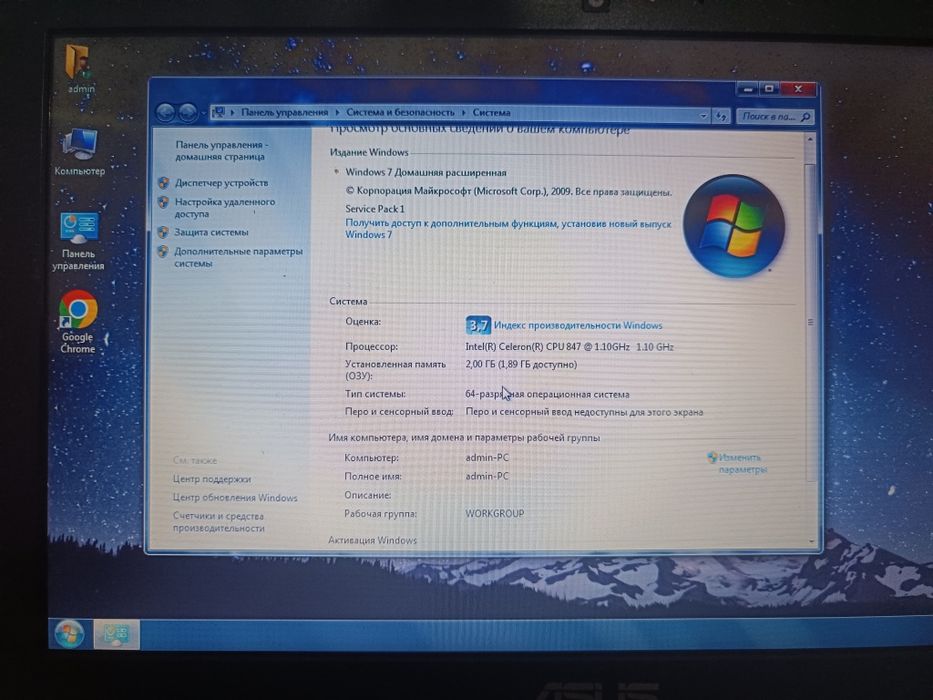
Task: Click scrollbar up arrow
Action: [810, 139]
